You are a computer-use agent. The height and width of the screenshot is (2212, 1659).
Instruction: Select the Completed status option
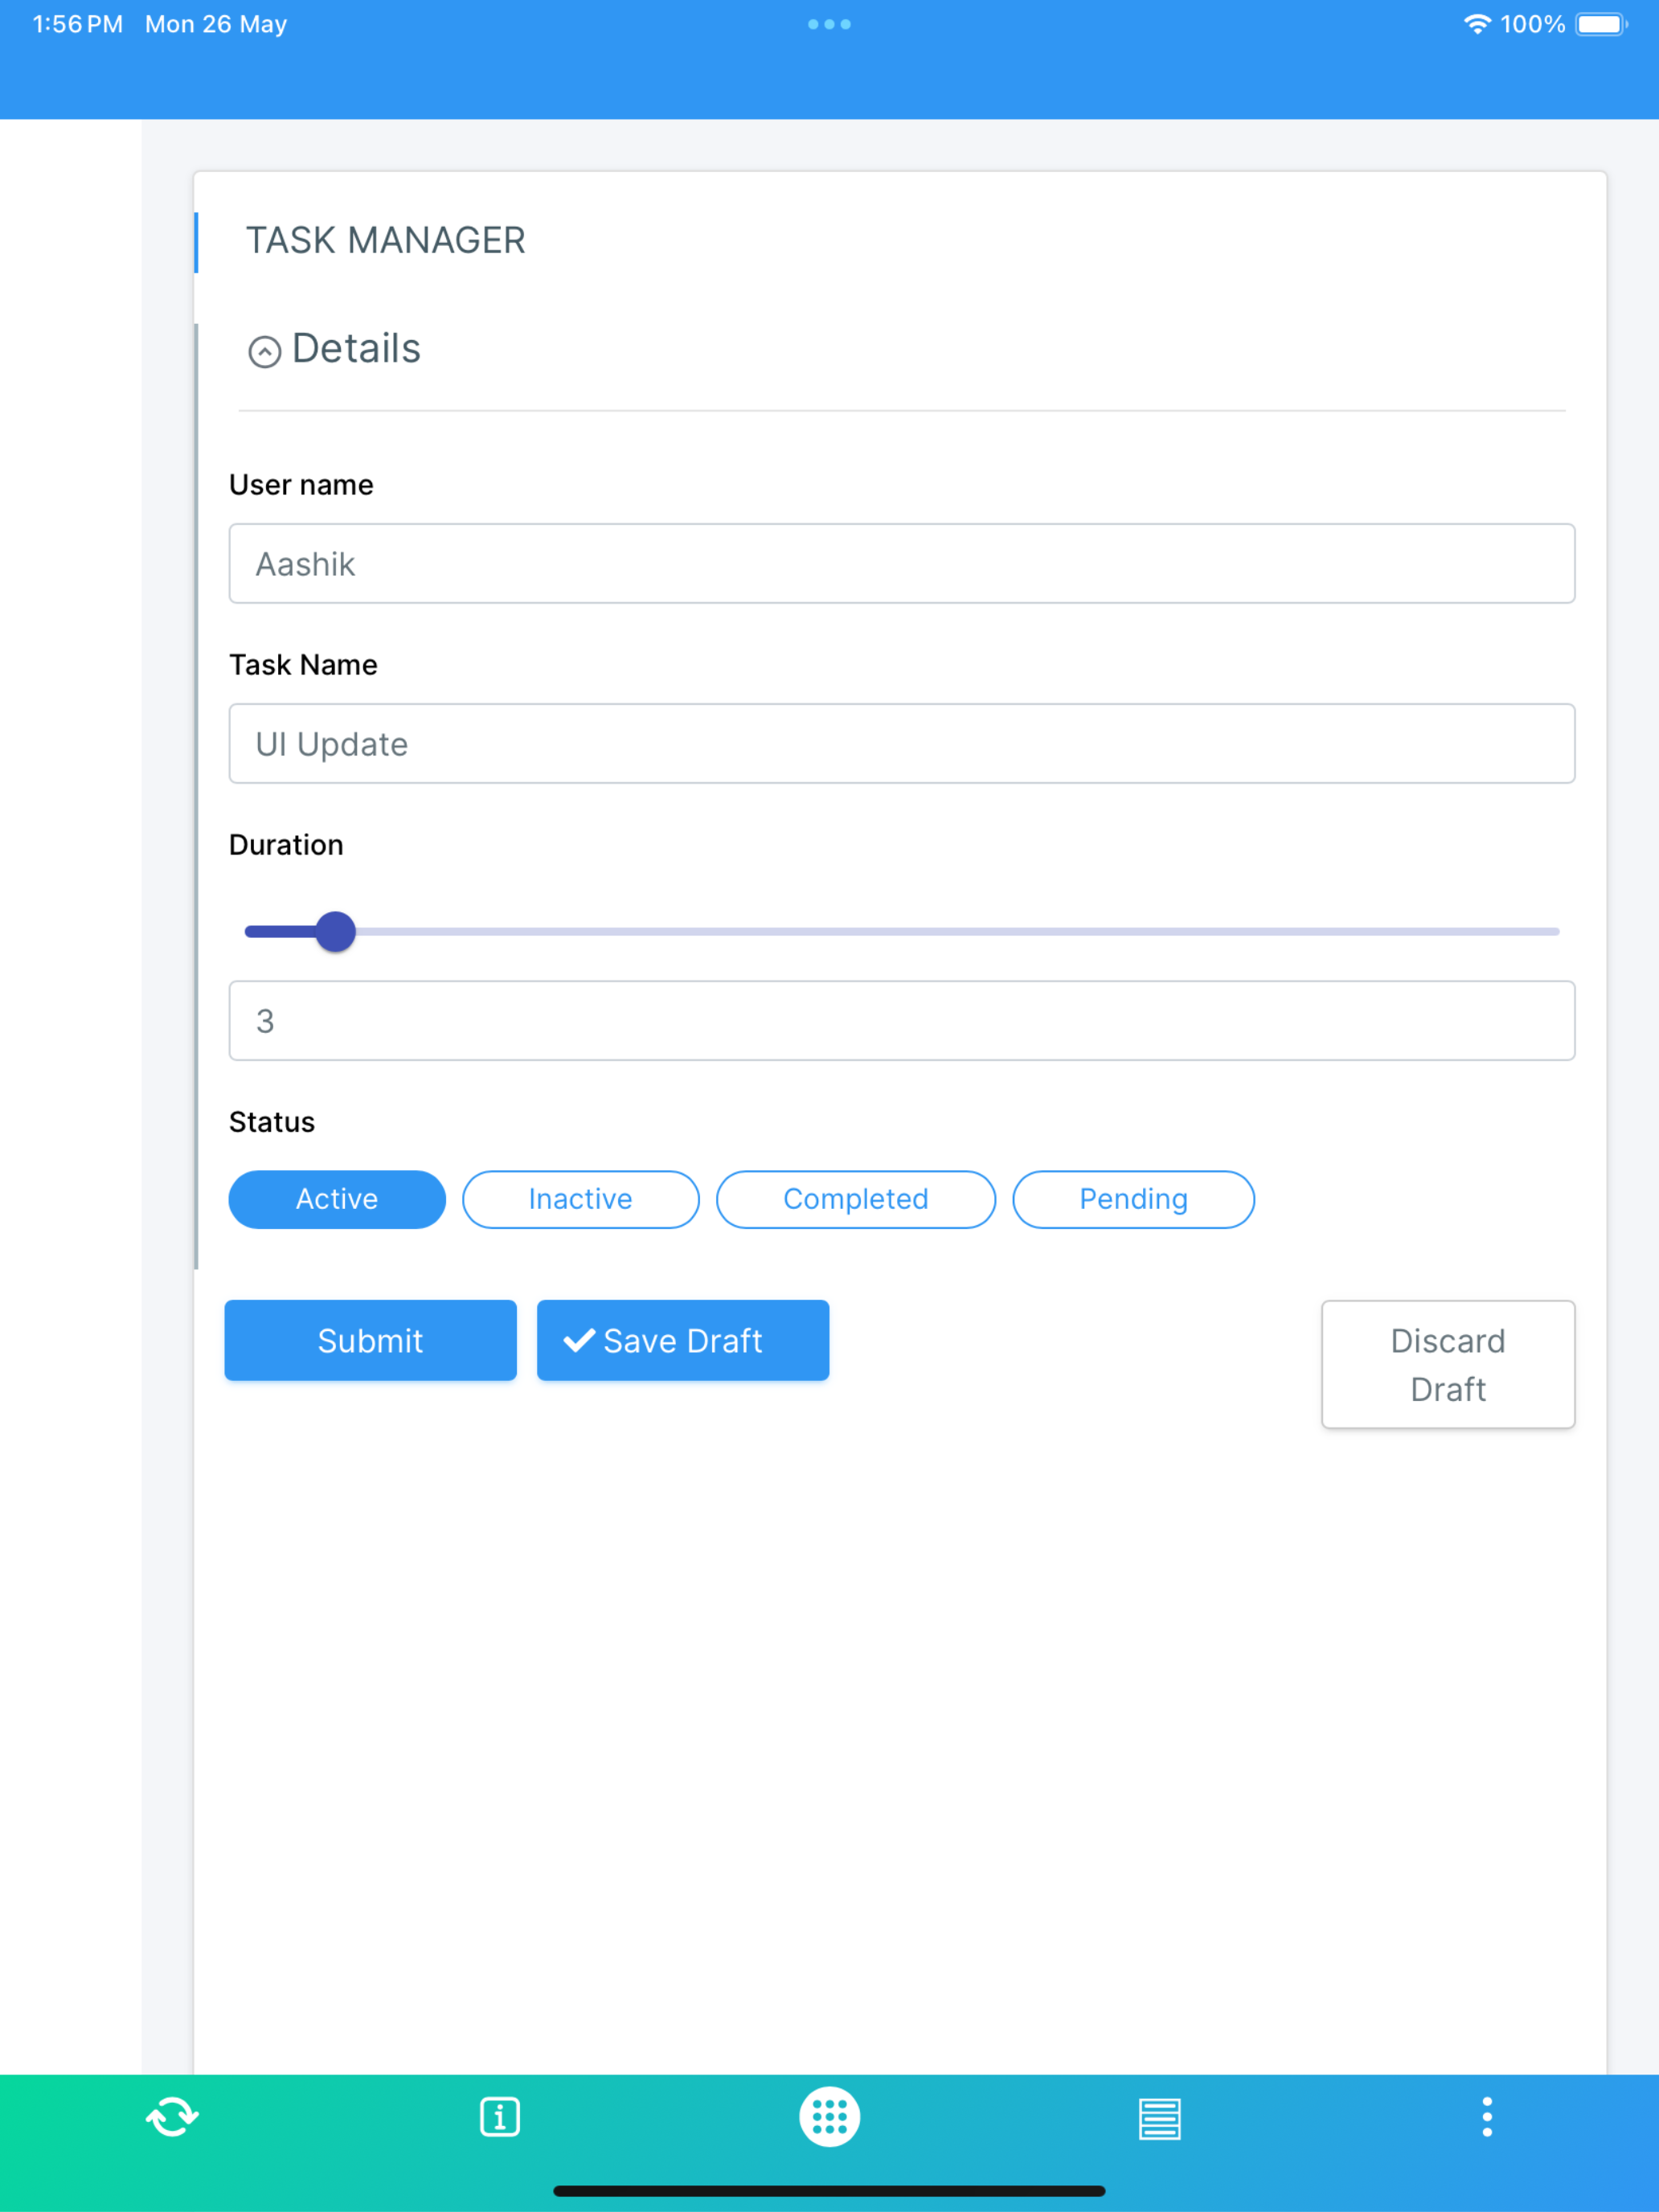[856, 1199]
